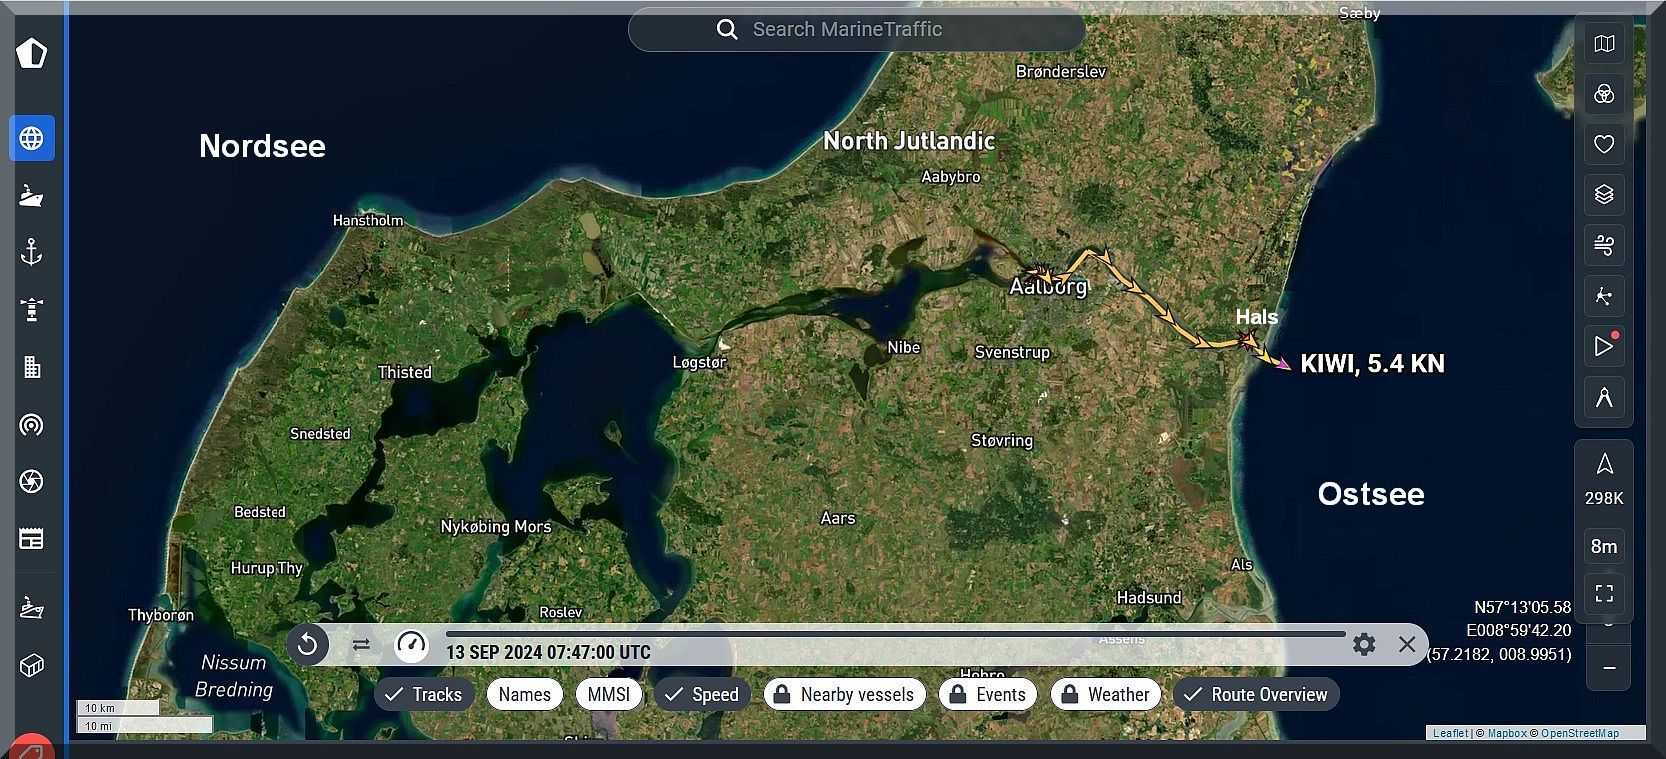Click the heart favorites icon

1604,144
